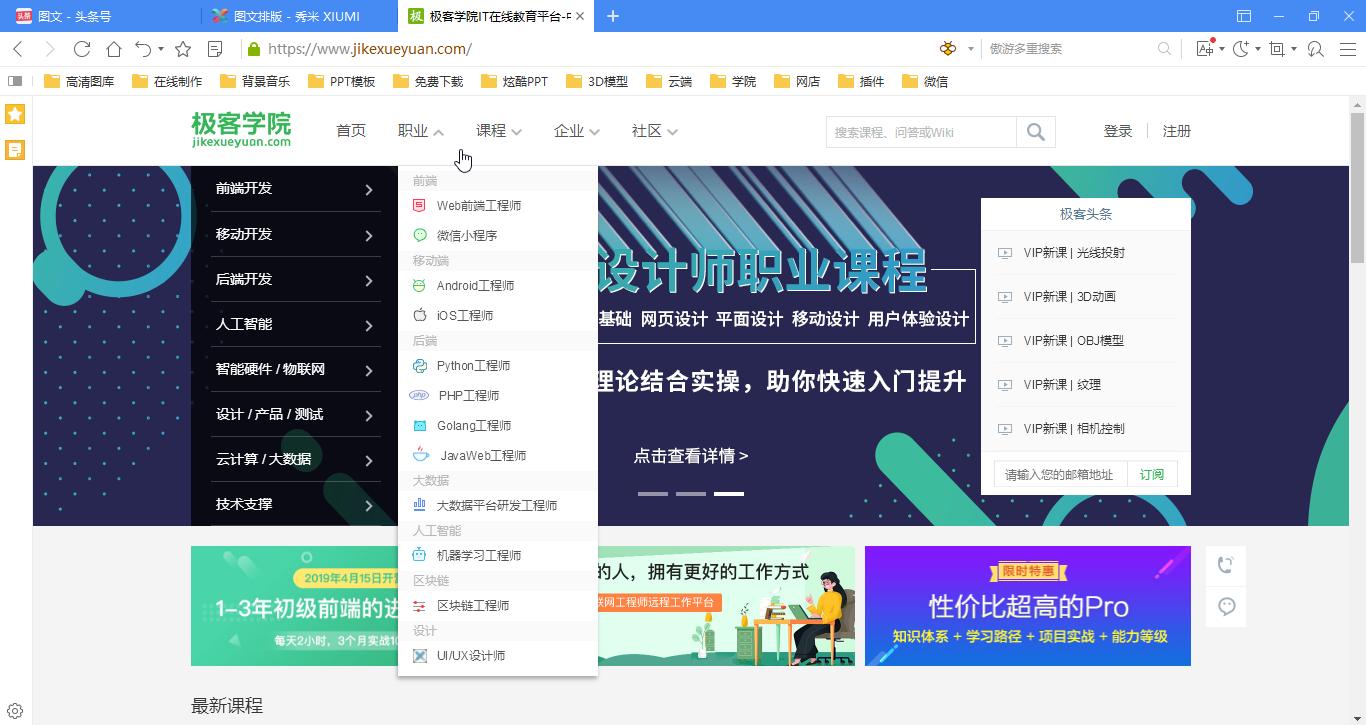Image resolution: width=1366 pixels, height=725 pixels.
Task: Open the translate tool icon in toolbar
Action: 1204,48
